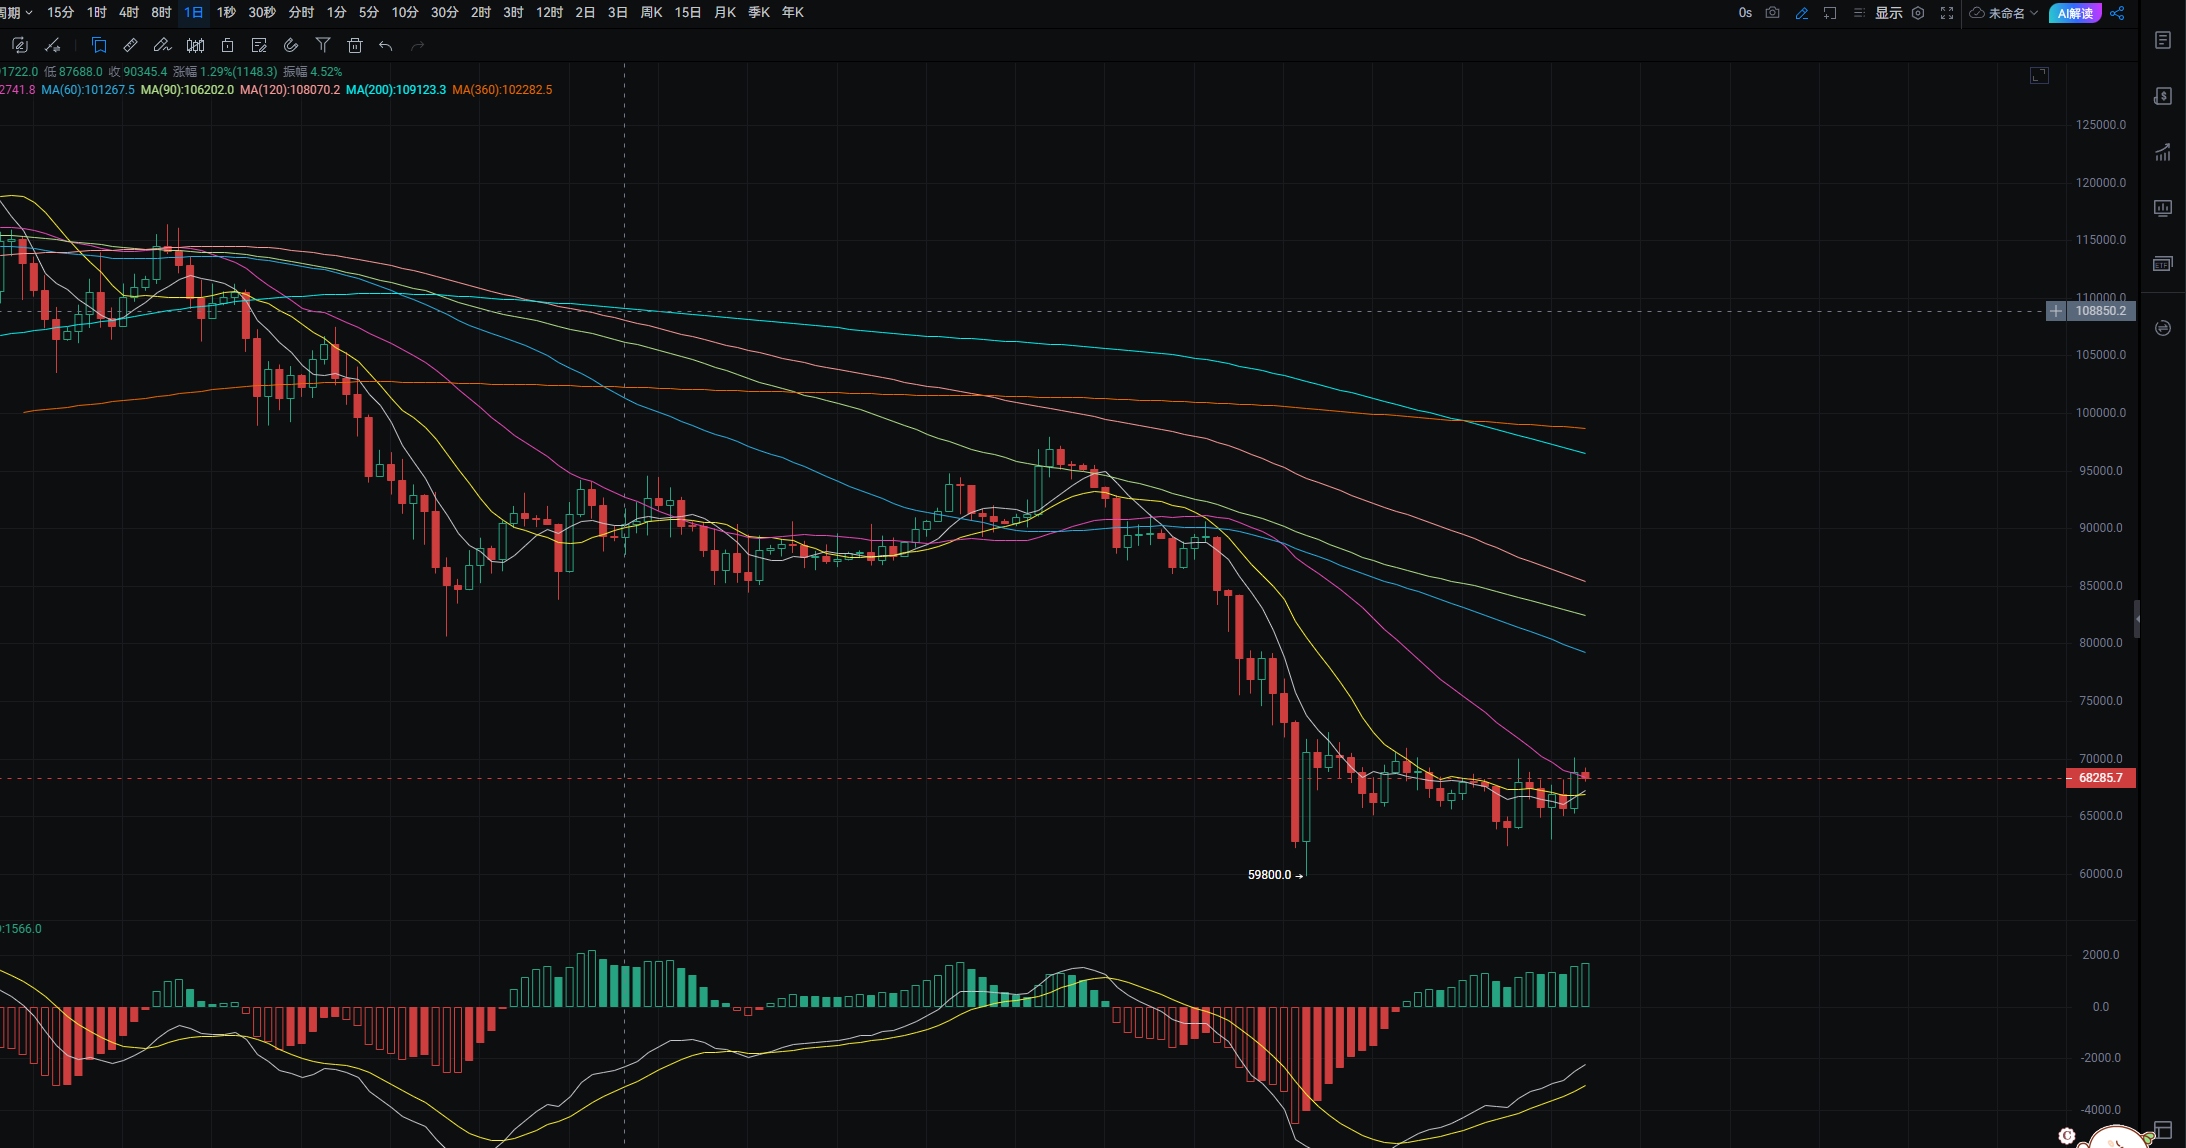Expand chart pane using corner maximize icon
The width and height of the screenshot is (2186, 1148).
point(2039,76)
